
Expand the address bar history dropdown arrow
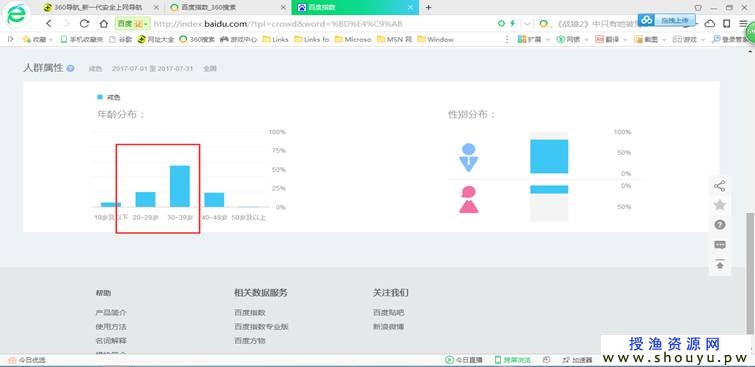(x=528, y=24)
